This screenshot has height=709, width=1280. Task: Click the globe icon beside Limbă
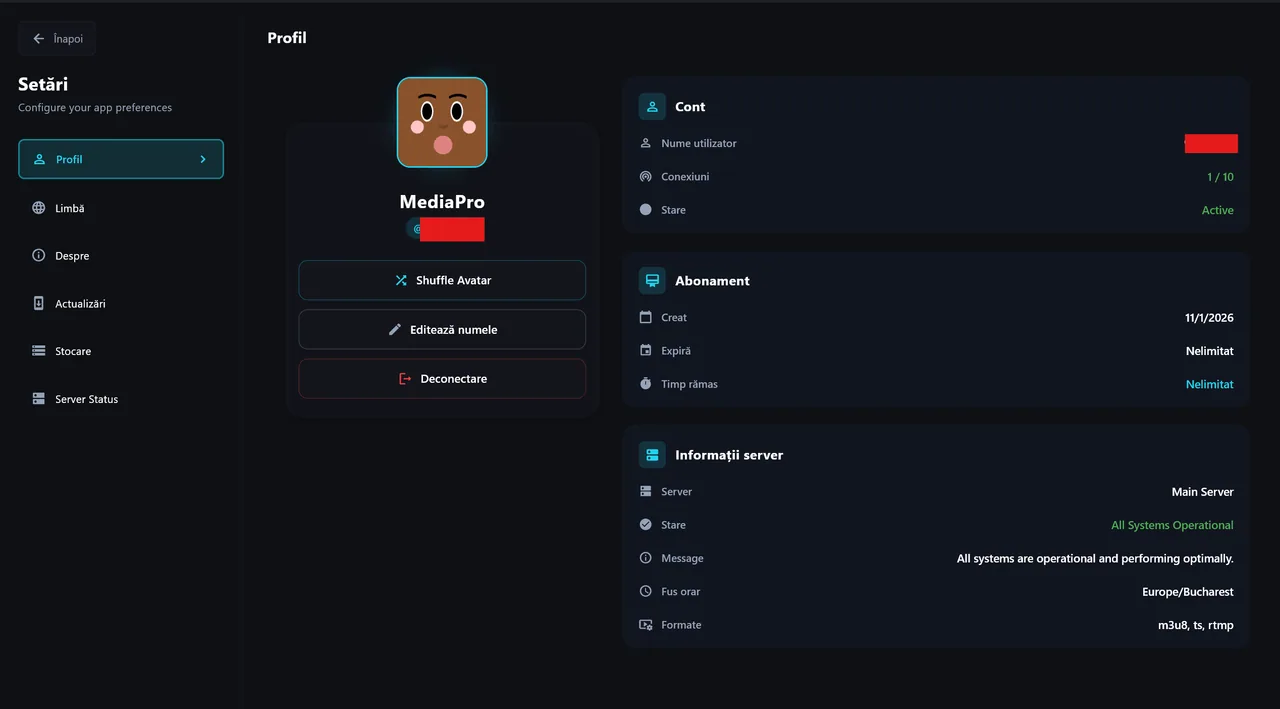point(39,208)
